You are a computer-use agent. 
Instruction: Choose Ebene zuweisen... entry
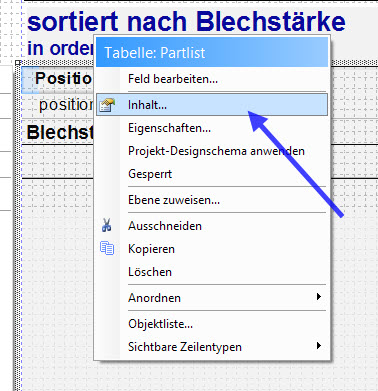point(212,200)
